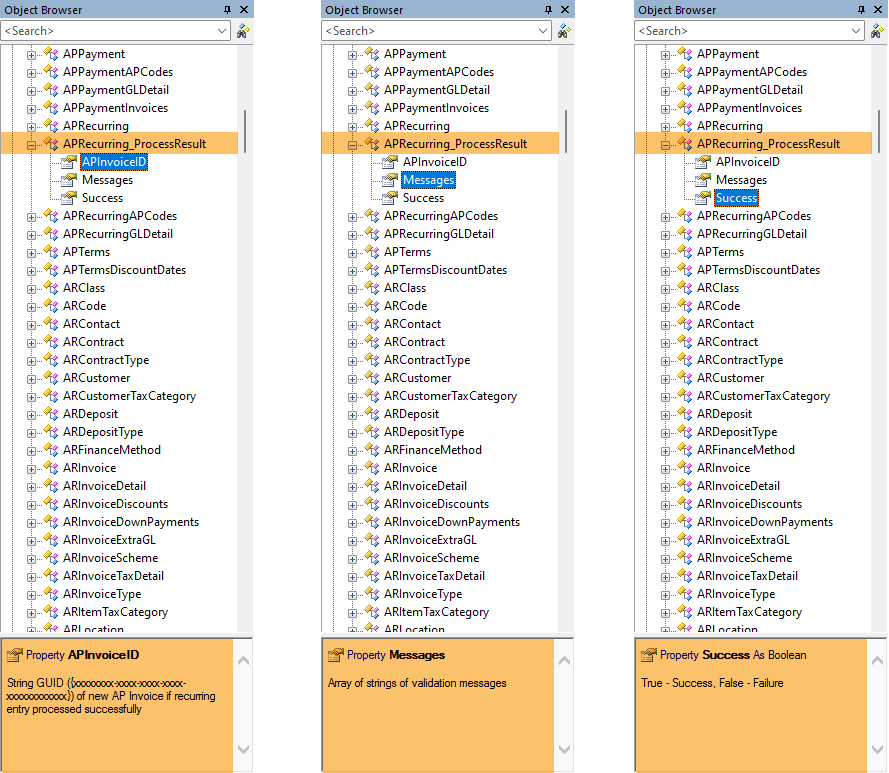Toggle the pin icon of middle Object Browser
This screenshot has width=889, height=773.
pos(548,10)
